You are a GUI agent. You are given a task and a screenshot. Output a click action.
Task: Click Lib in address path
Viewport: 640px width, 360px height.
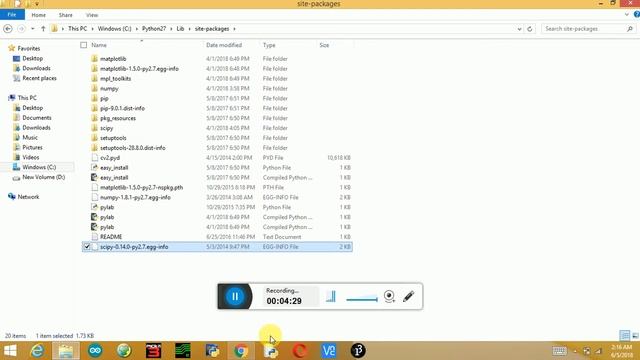[180, 29]
